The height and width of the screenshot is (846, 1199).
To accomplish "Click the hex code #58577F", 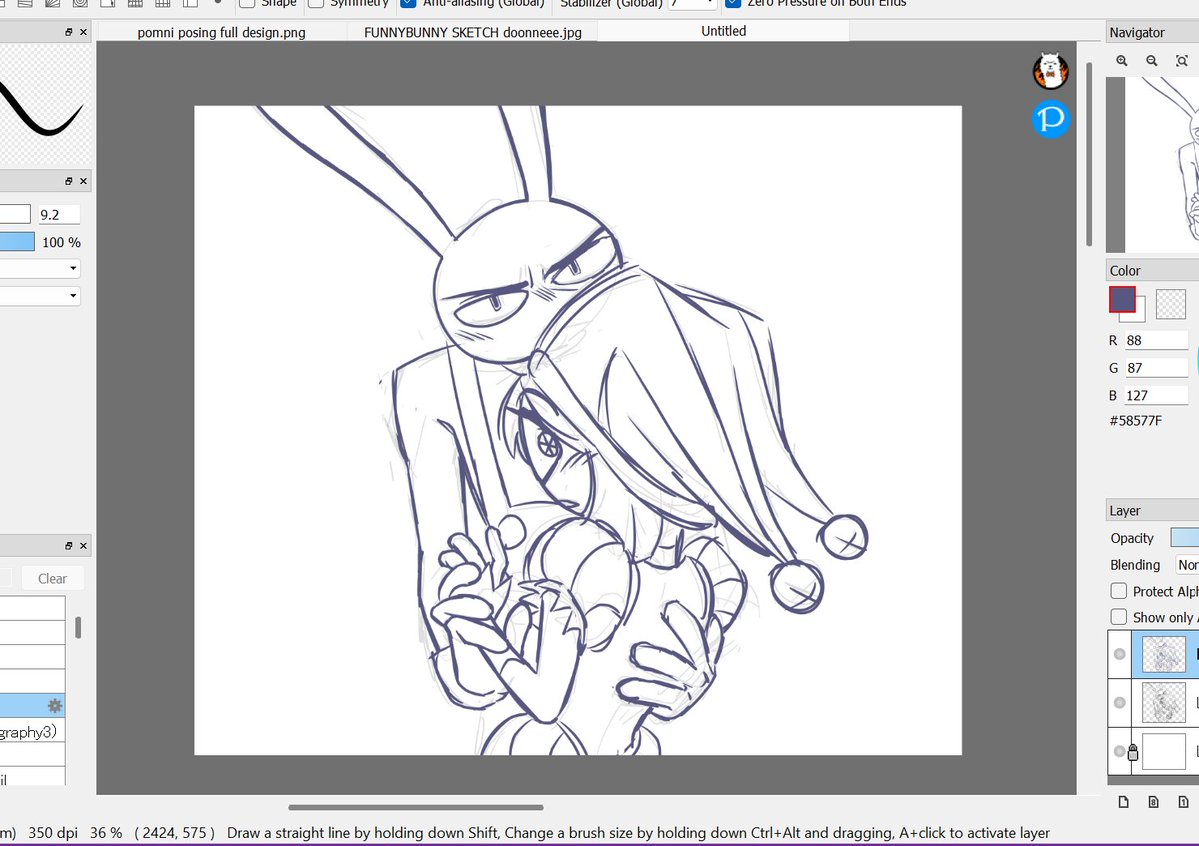I will (x=1136, y=421).
